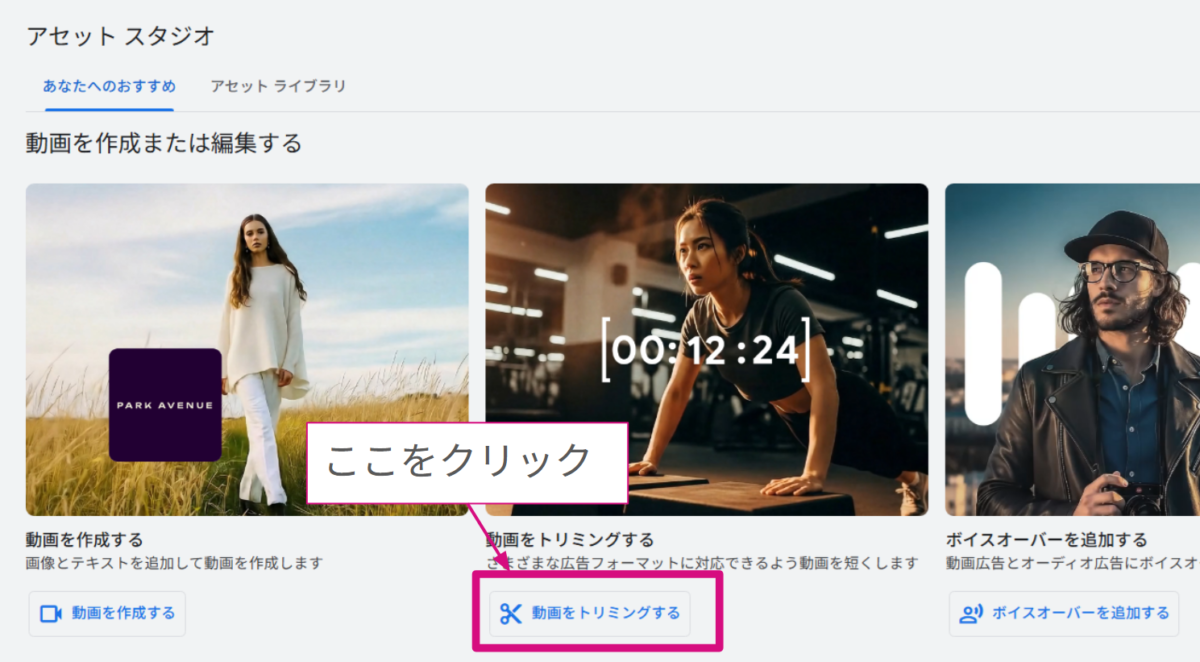Select the 00:12:24 timecode overlay

coord(705,350)
